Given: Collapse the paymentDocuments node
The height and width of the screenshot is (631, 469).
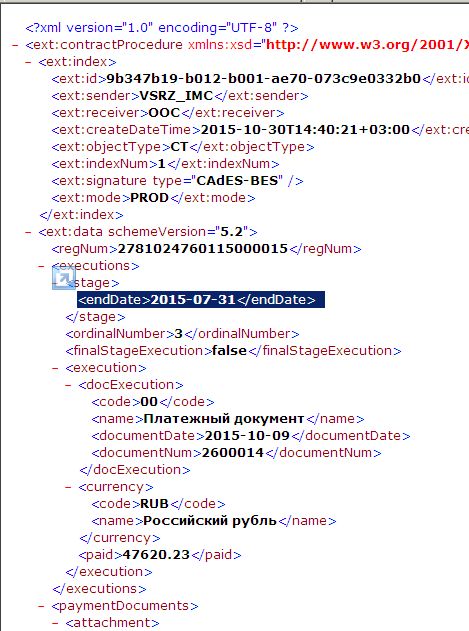Looking at the screenshot, I should [x=41, y=606].
